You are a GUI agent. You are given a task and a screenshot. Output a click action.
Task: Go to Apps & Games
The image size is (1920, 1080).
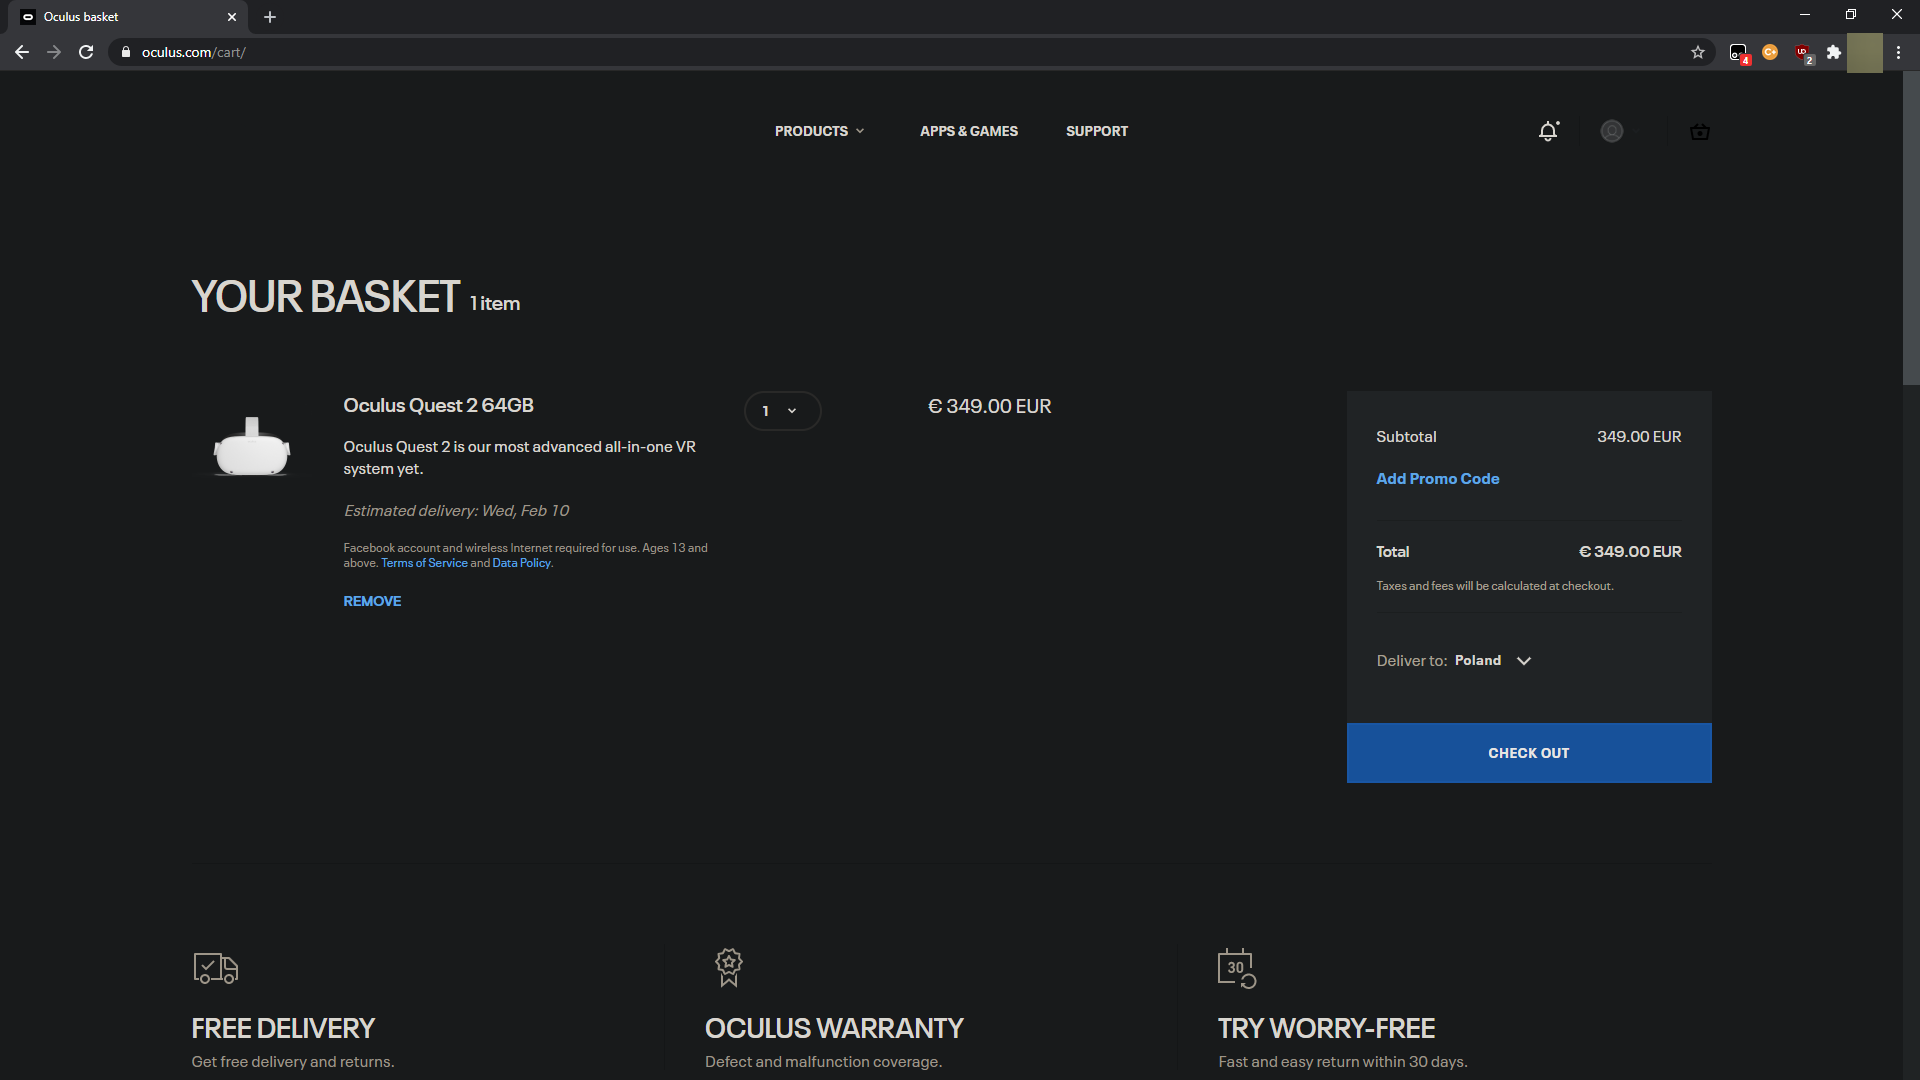tap(968, 131)
